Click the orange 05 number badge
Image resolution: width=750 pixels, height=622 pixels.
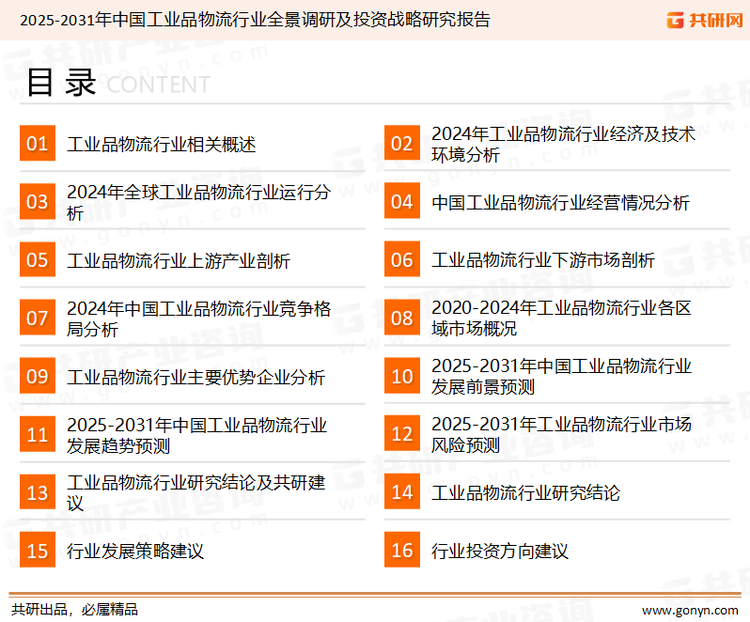(x=37, y=259)
